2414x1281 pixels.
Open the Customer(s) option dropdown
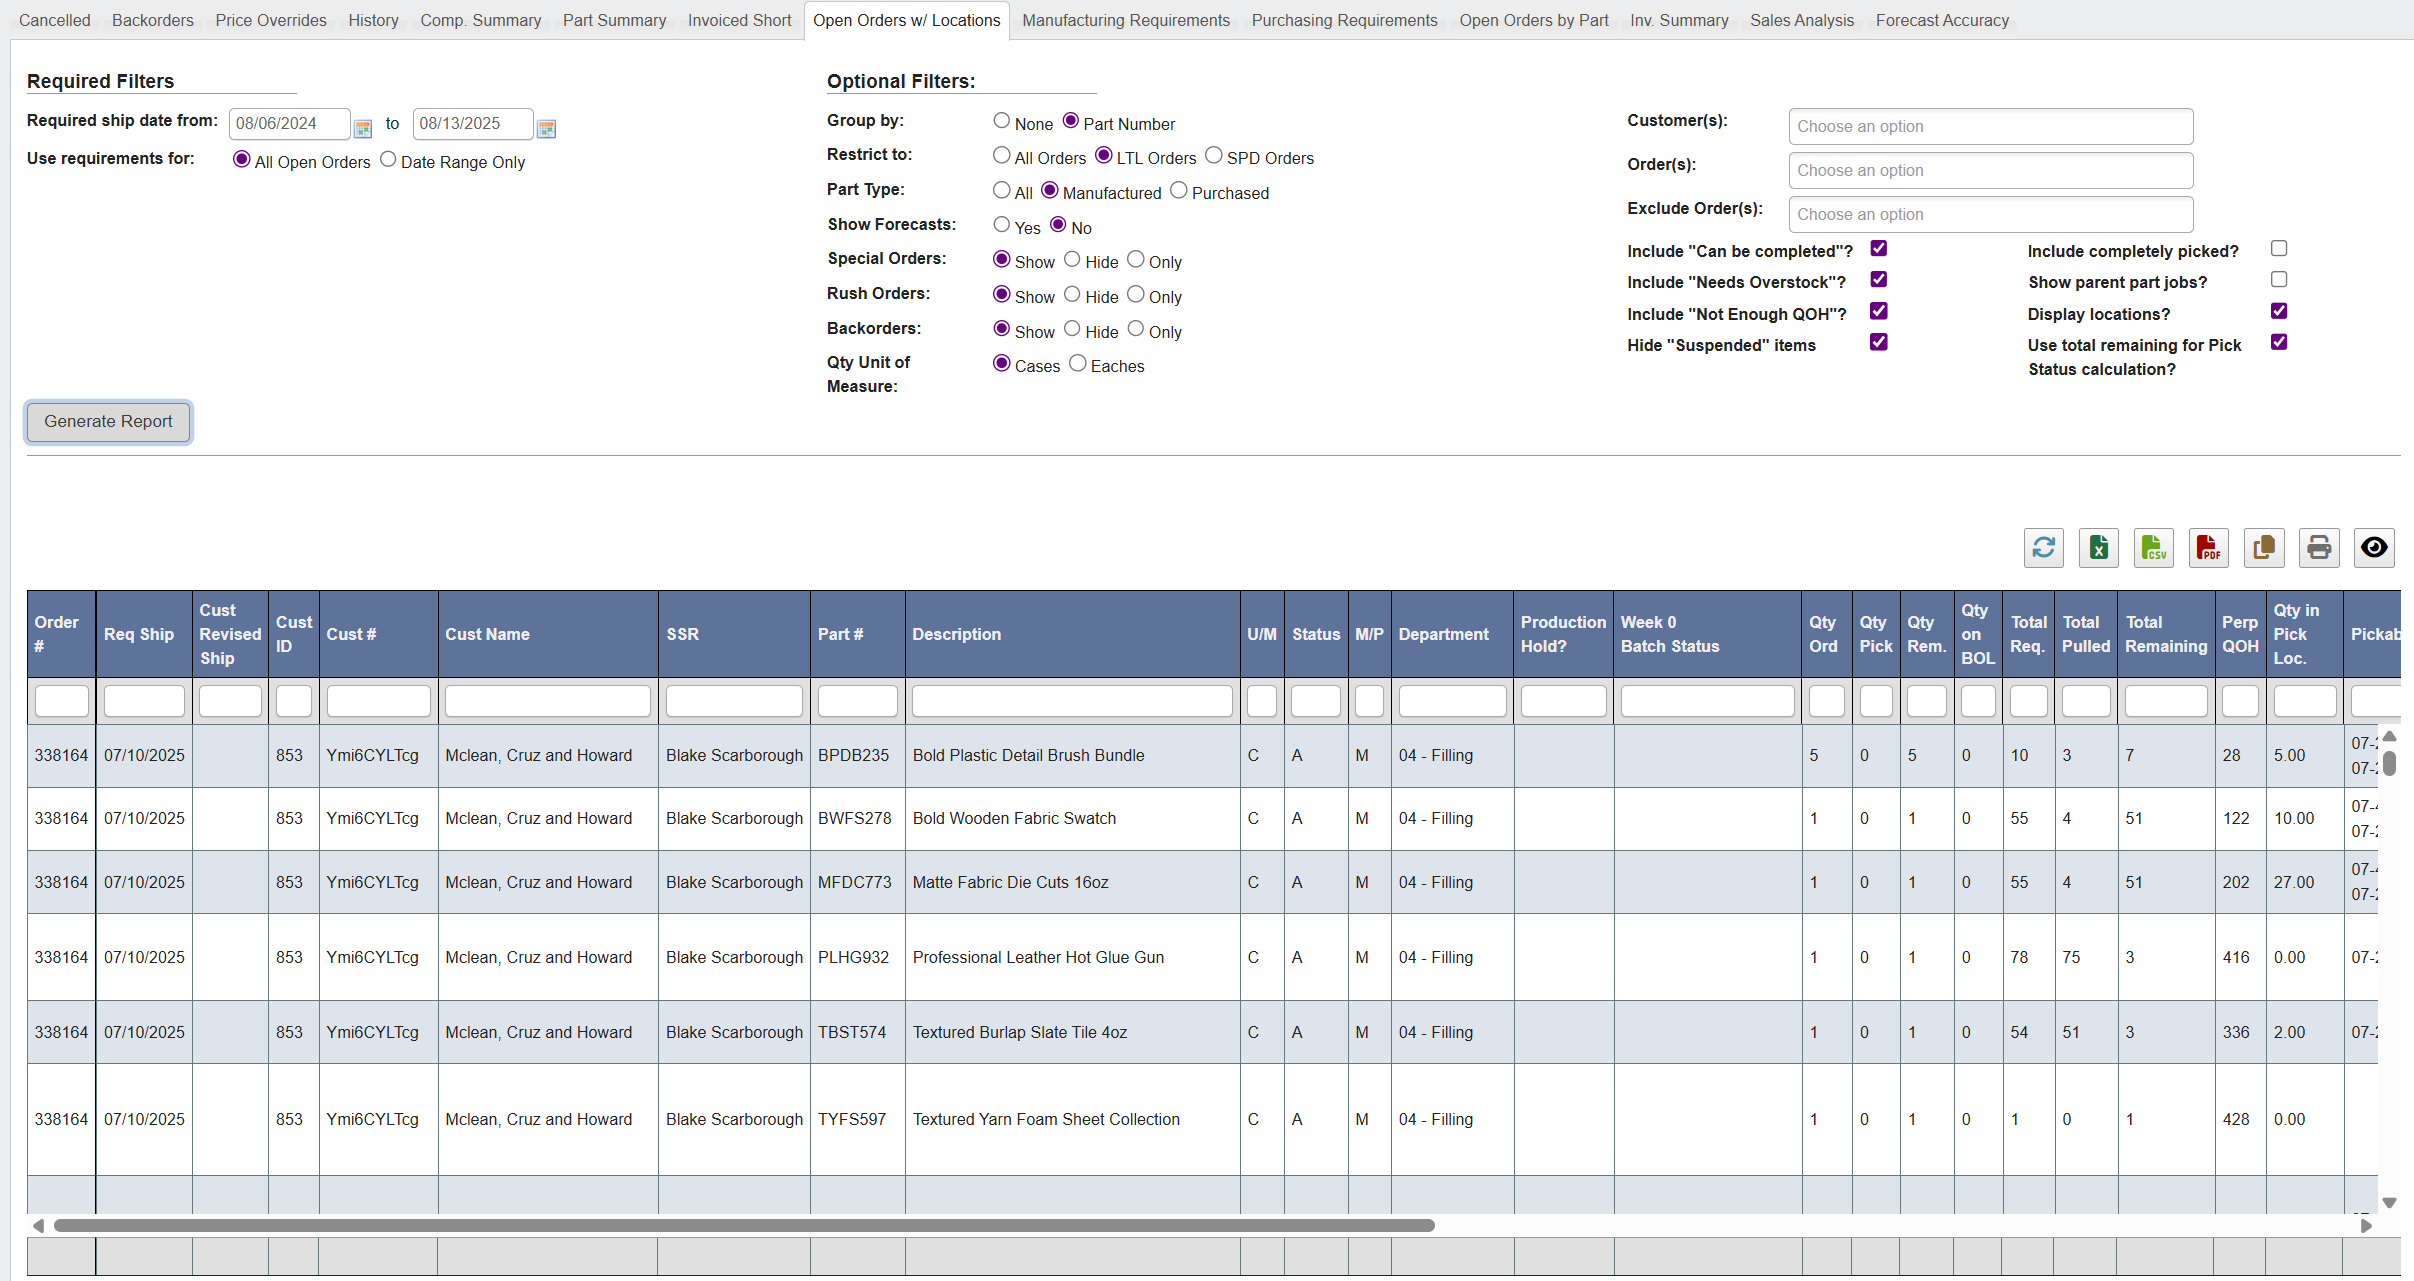pyautogui.click(x=1990, y=126)
